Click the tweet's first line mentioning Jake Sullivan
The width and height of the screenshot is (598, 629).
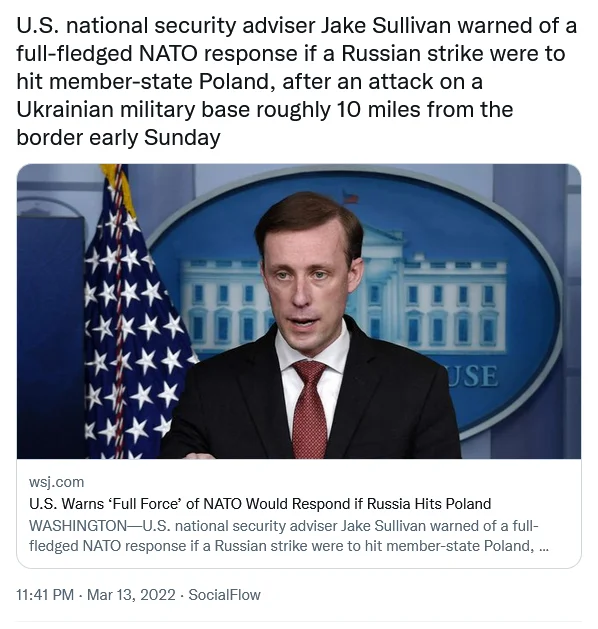(x=296, y=26)
